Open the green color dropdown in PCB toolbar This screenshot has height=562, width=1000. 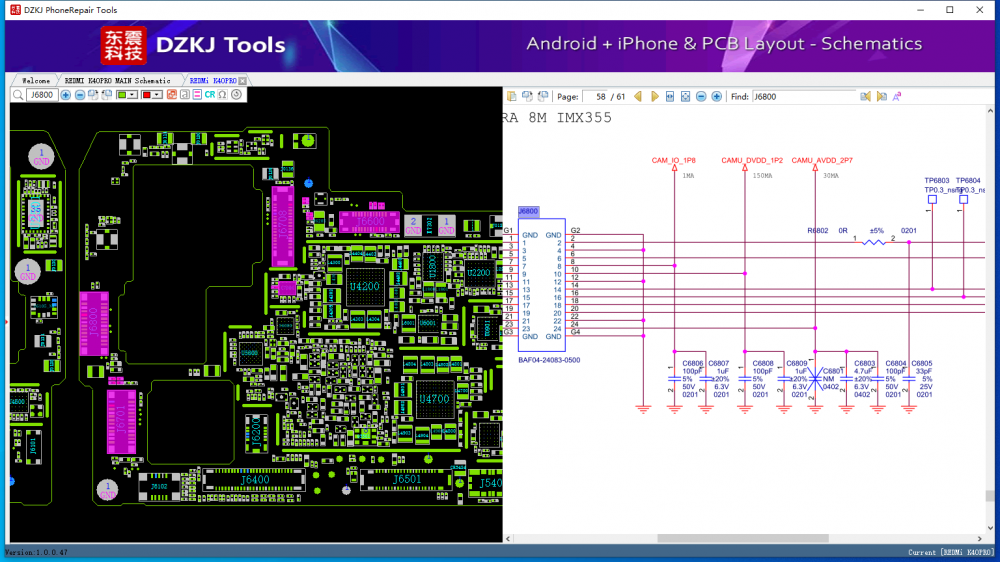[x=132, y=95]
